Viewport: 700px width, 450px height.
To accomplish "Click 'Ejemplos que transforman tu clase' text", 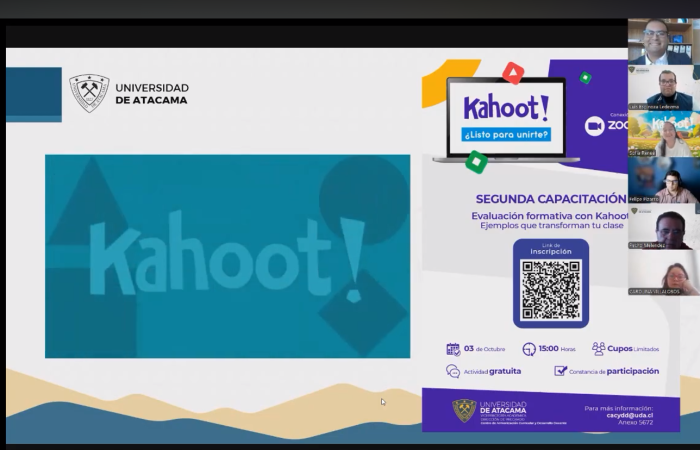I will tap(552, 225).
